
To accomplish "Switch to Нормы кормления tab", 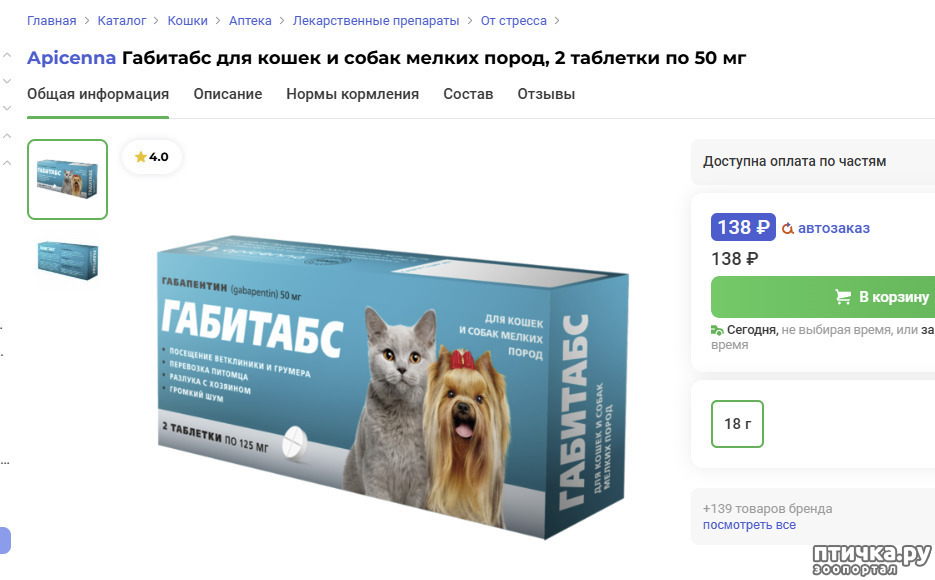I will pos(352,94).
